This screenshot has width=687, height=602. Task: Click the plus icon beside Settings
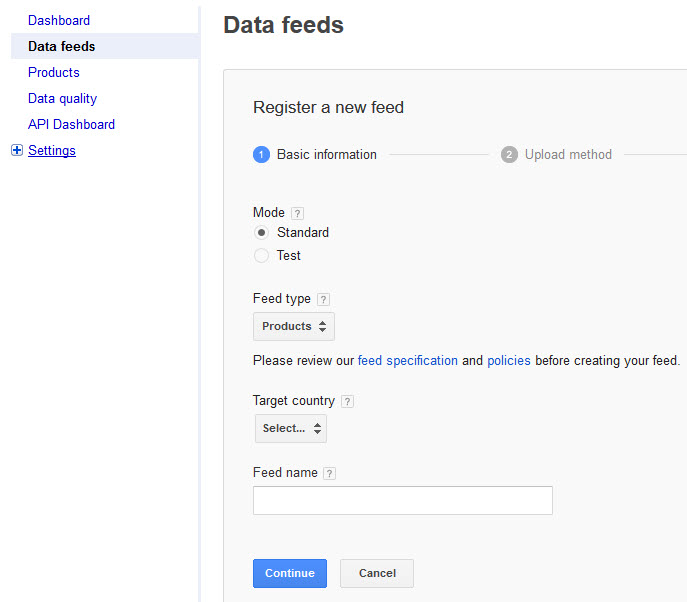point(17,150)
